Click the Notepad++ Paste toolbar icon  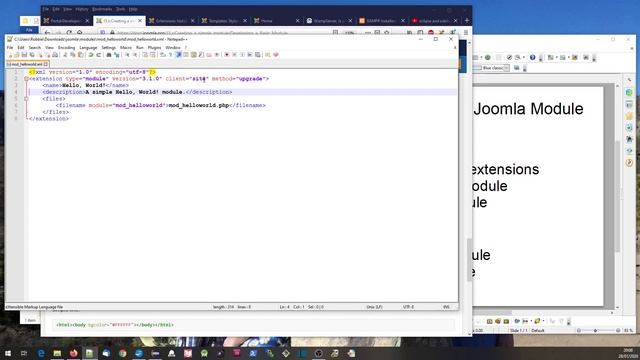pos(80,55)
